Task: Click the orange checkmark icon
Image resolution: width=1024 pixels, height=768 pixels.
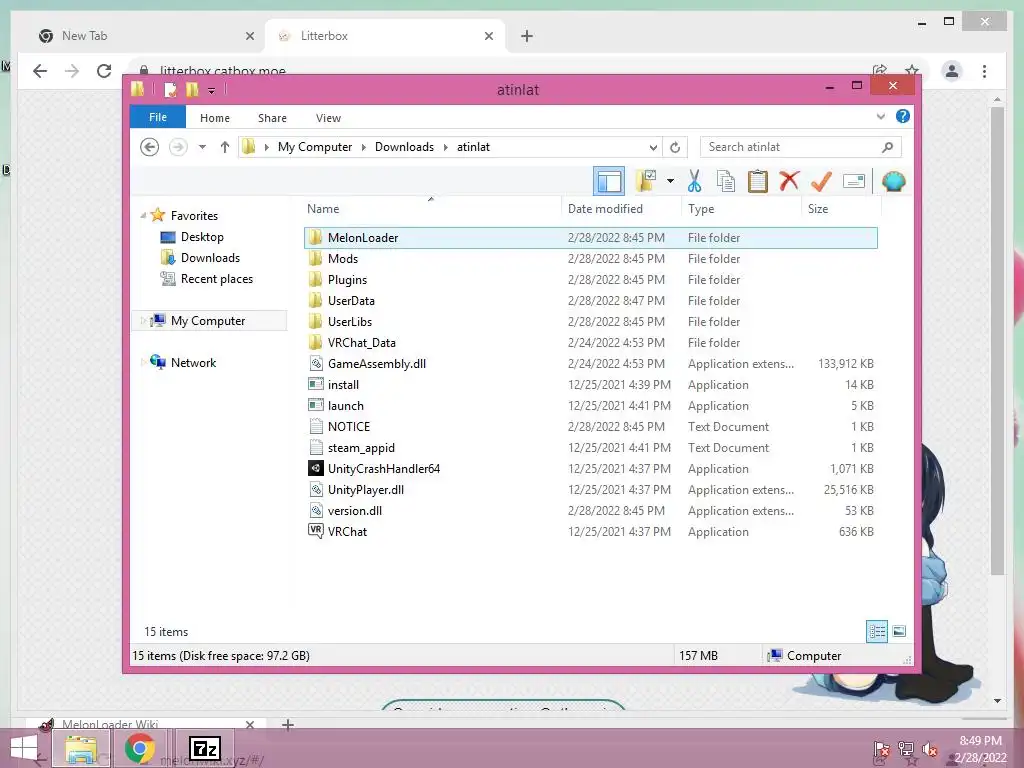Action: point(821,181)
